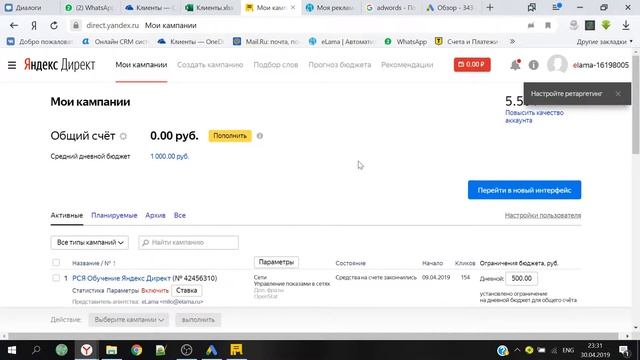
Task: Open 'Подбор слов' section
Action: 276,65
